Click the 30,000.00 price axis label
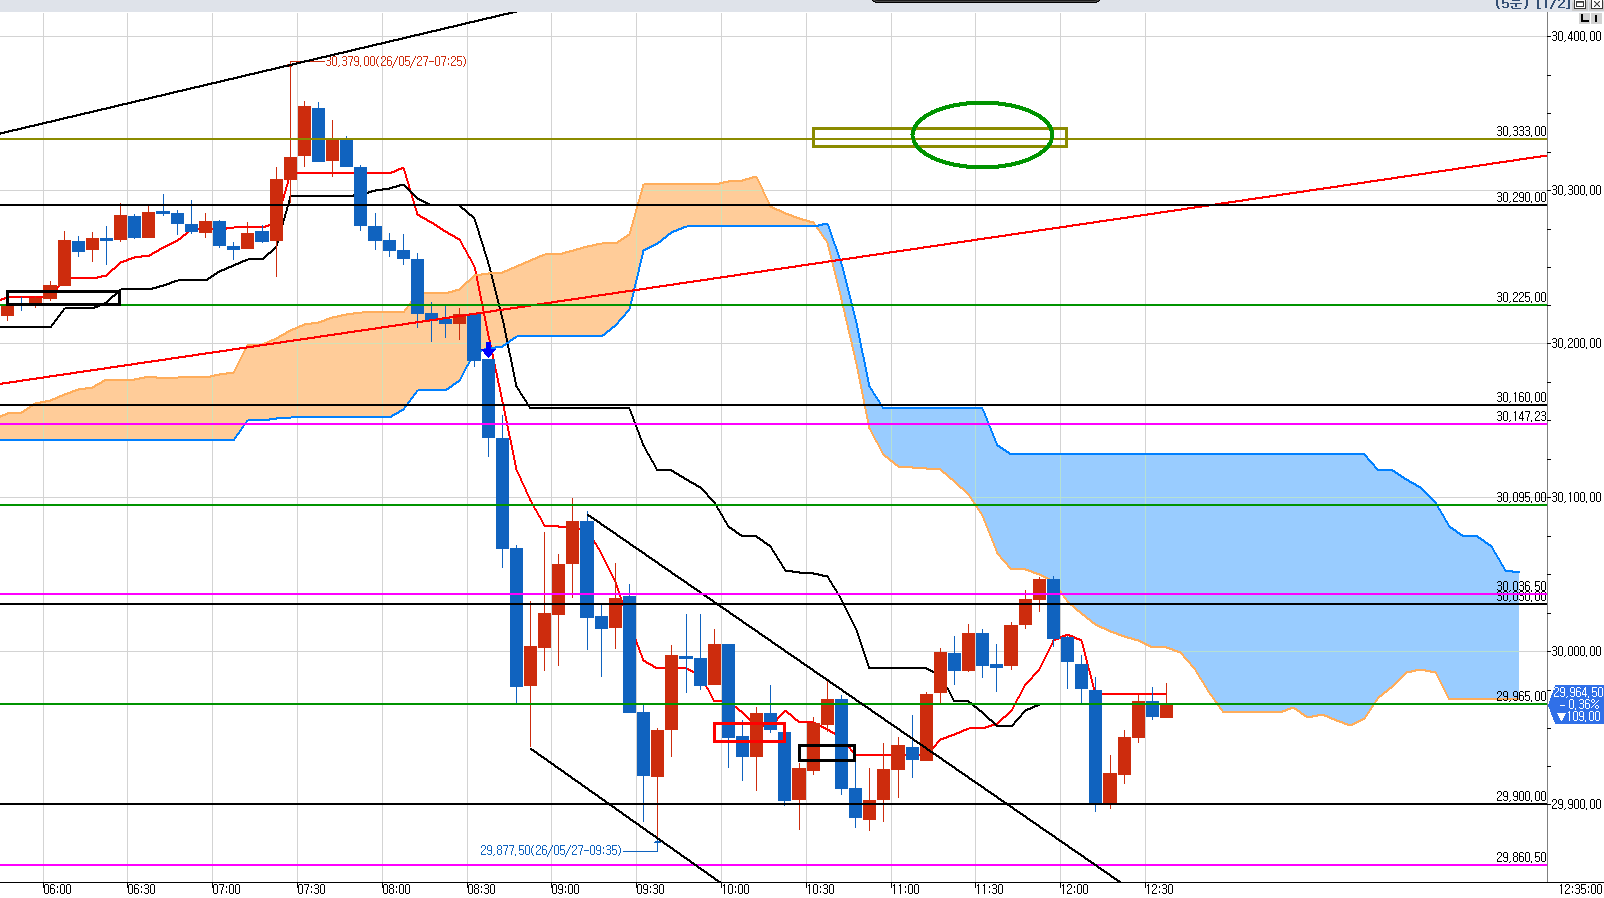This screenshot has height=898, width=1604. click(1576, 651)
